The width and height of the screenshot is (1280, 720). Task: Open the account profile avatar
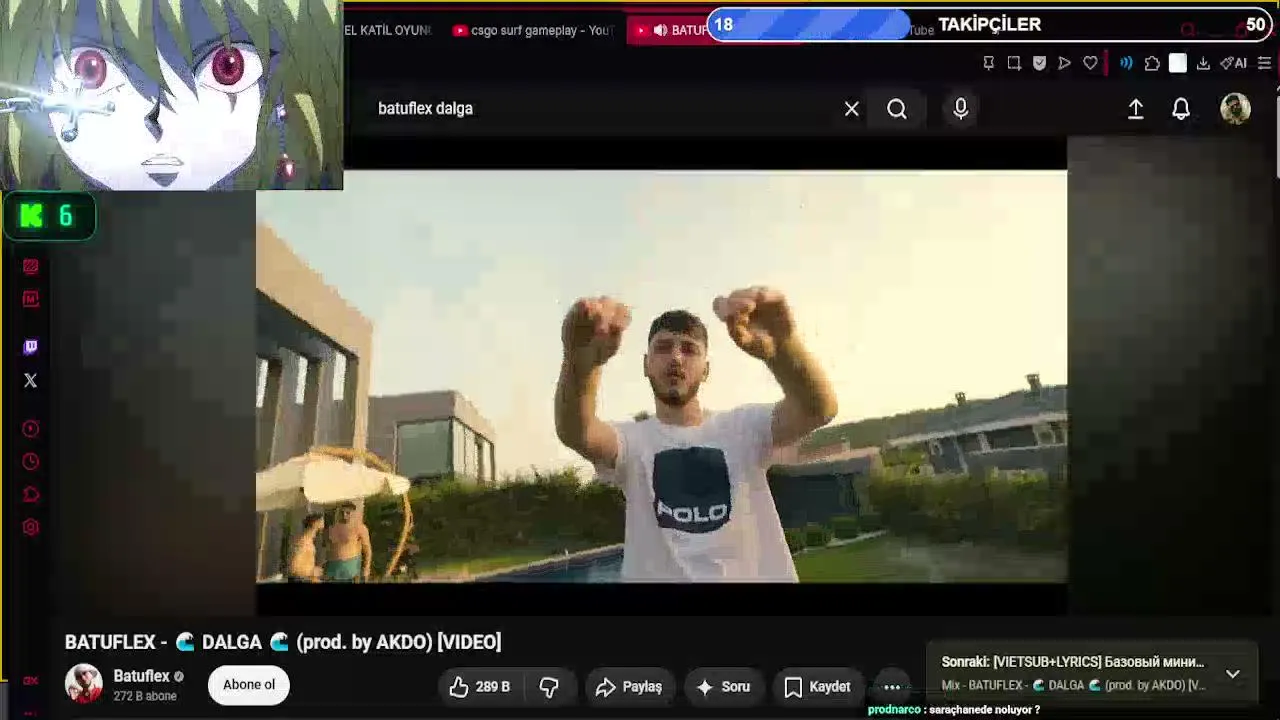pyautogui.click(x=1235, y=109)
